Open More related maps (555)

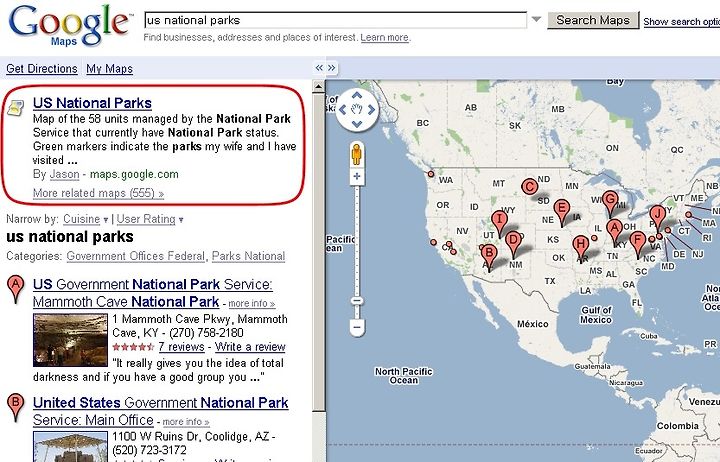click(98, 193)
